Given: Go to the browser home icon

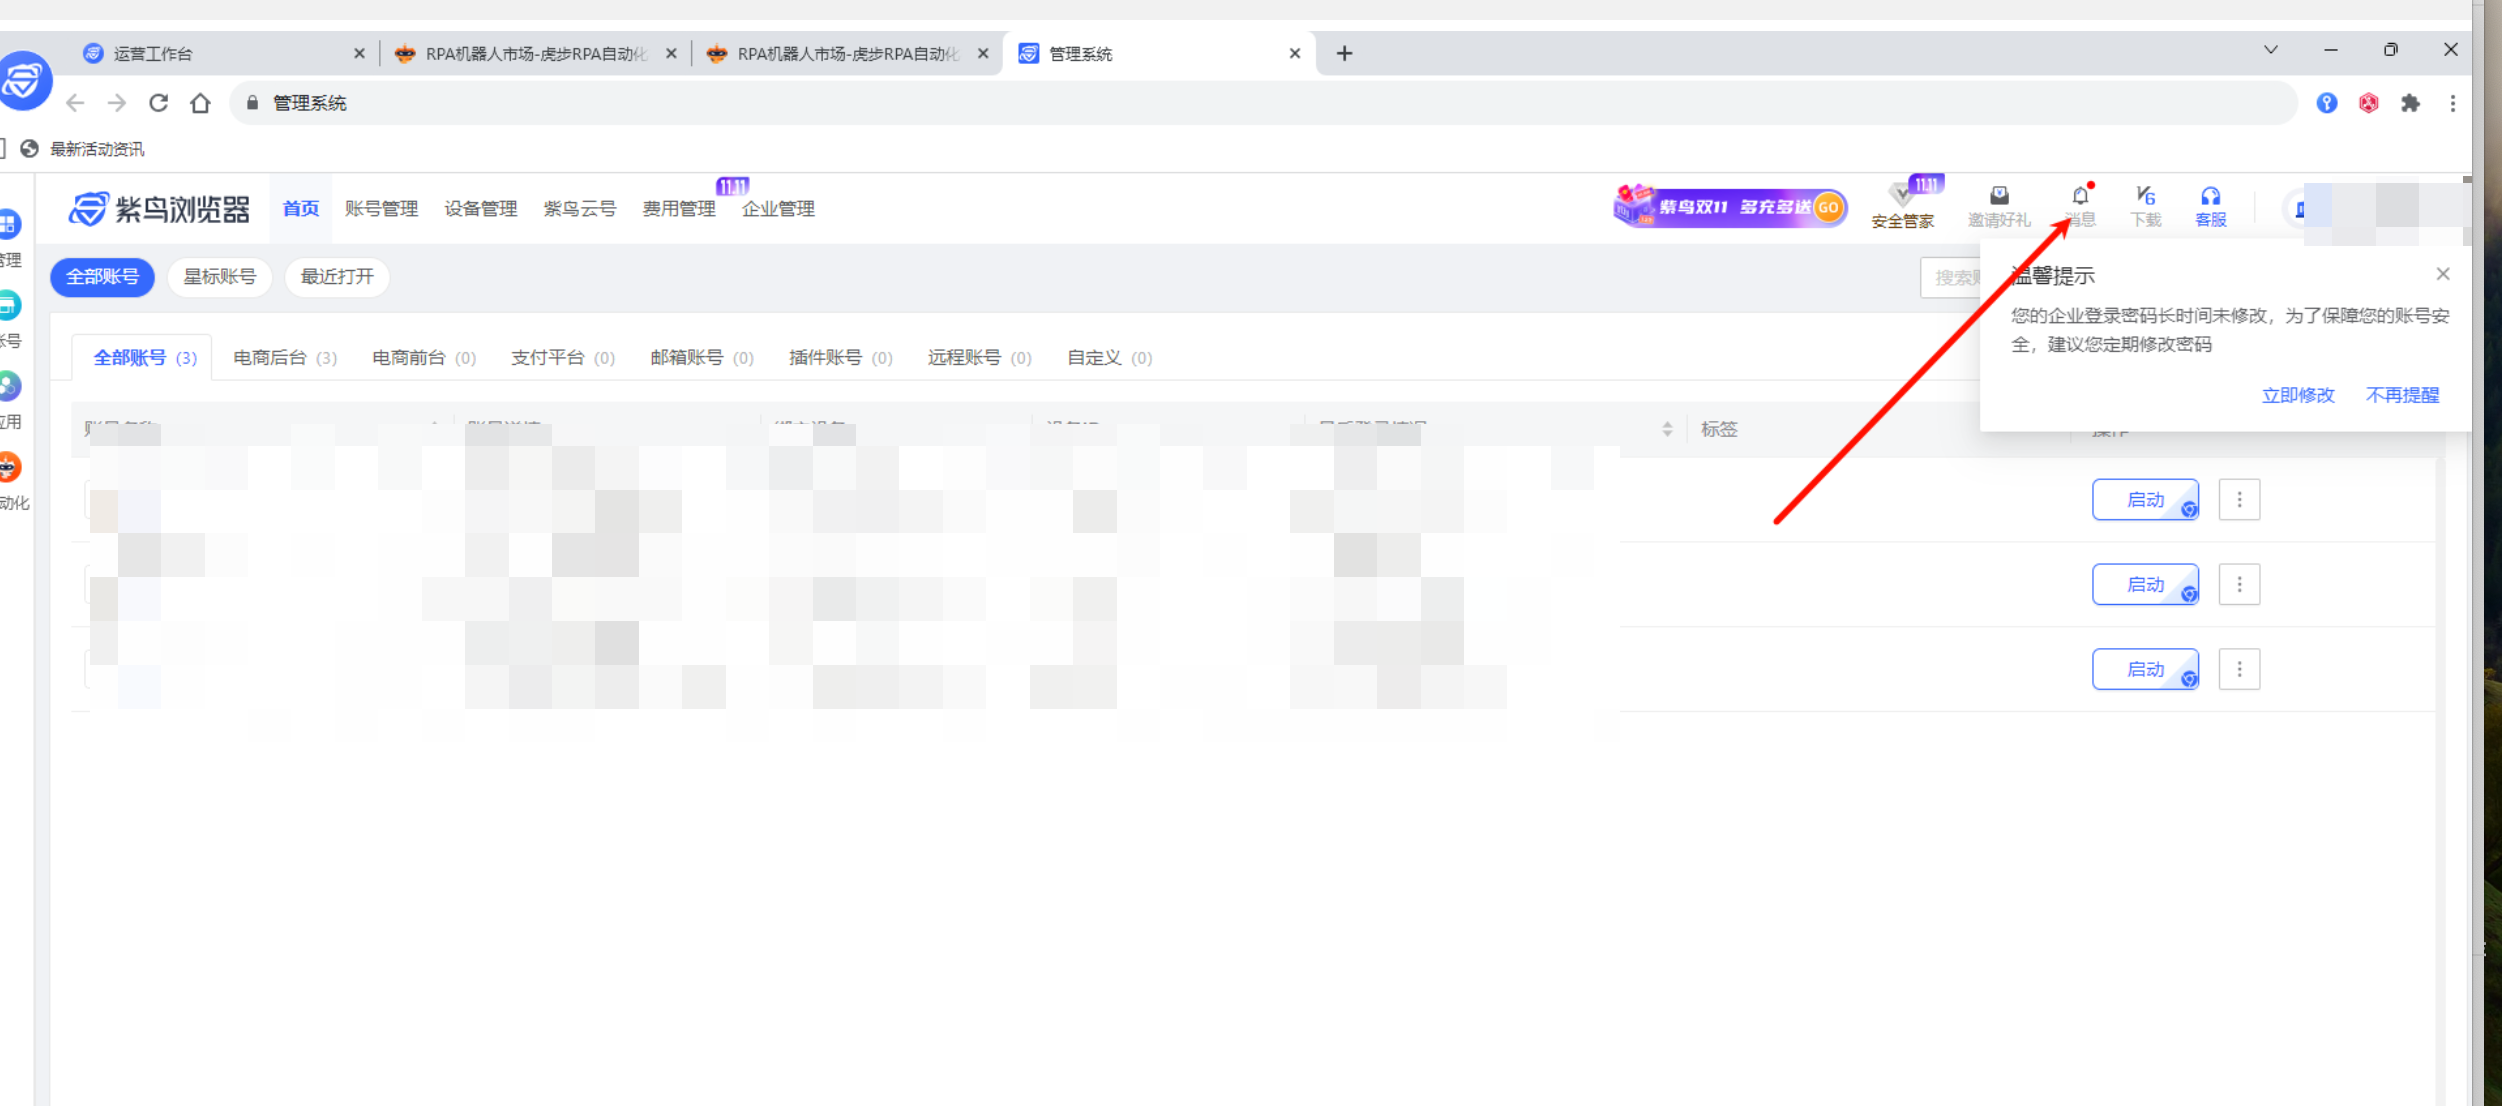Looking at the screenshot, I should (200, 103).
